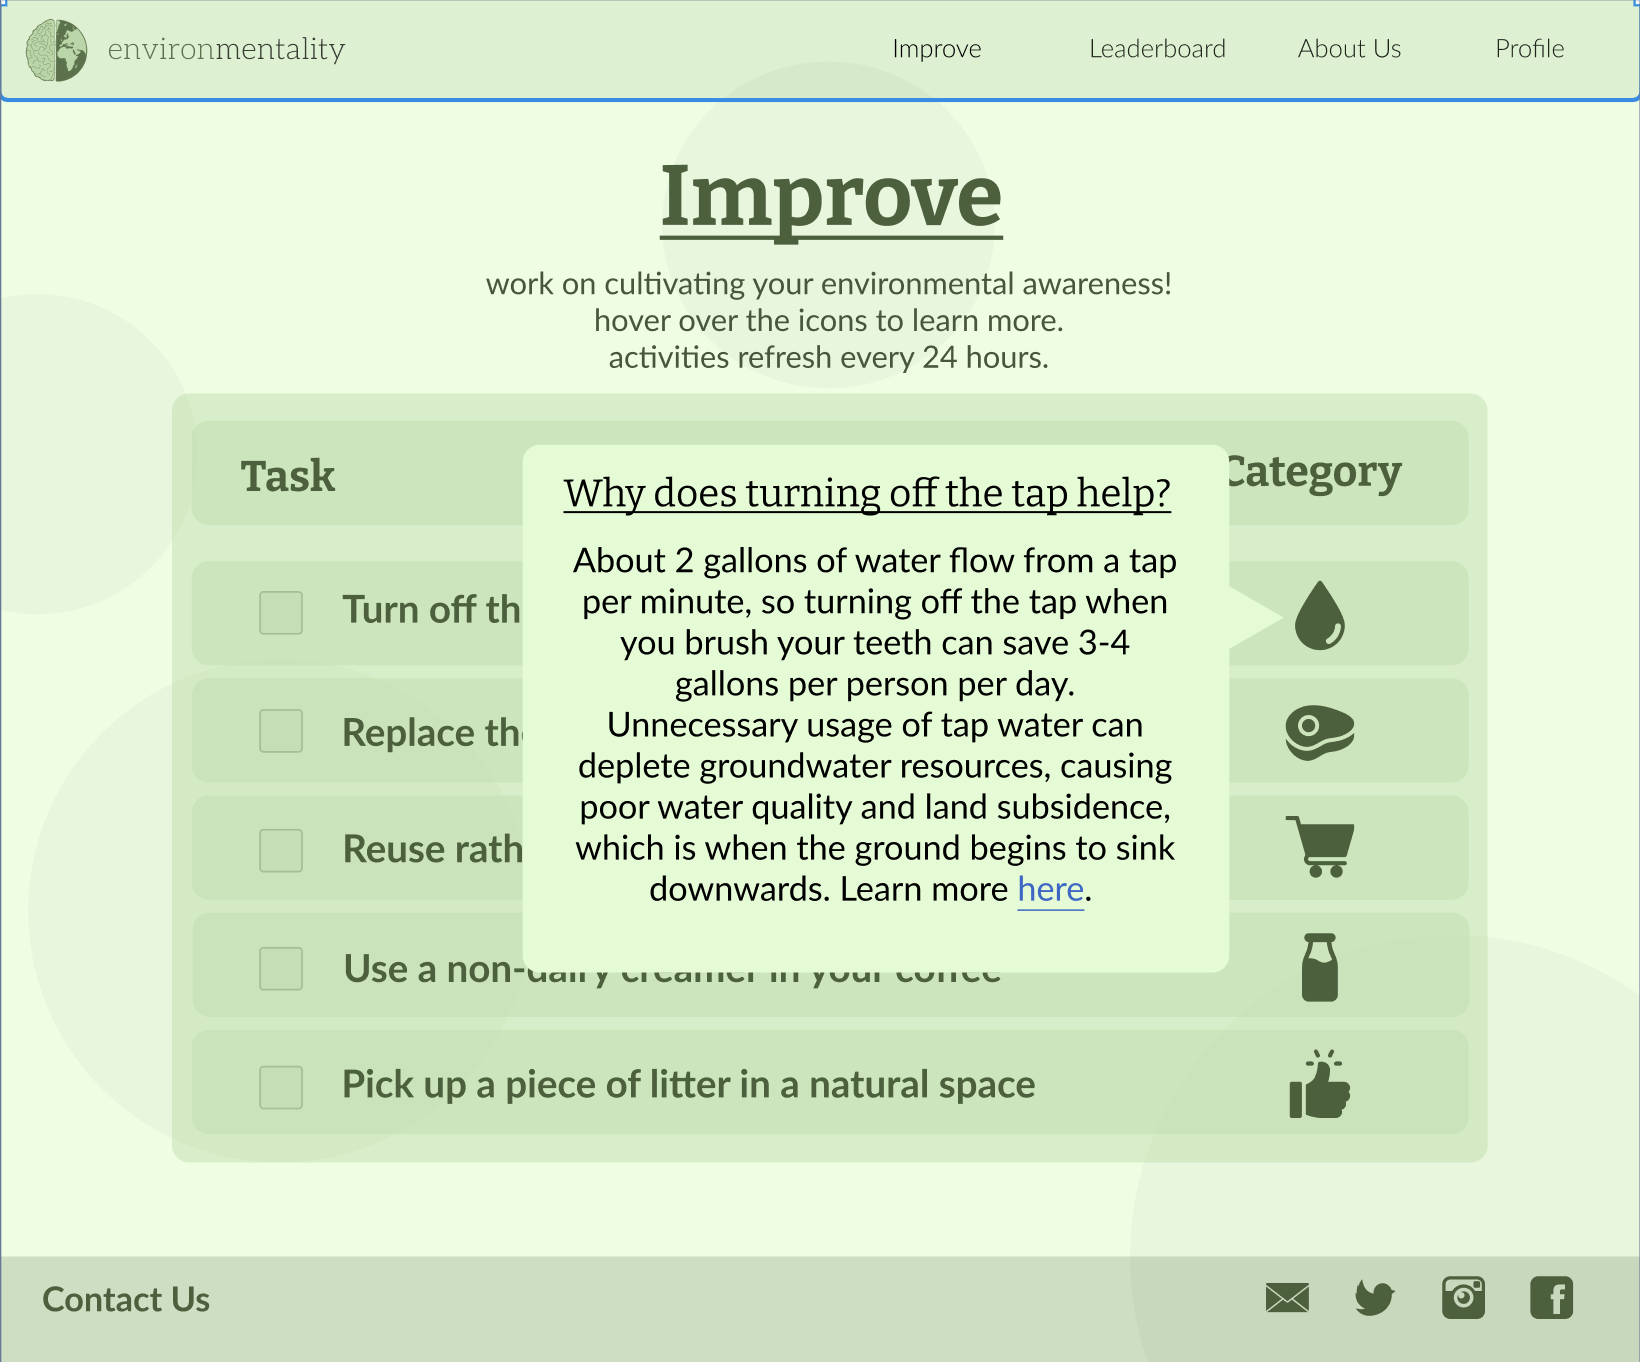Open the Profile nav menu item
1640x1362 pixels.
(x=1529, y=49)
